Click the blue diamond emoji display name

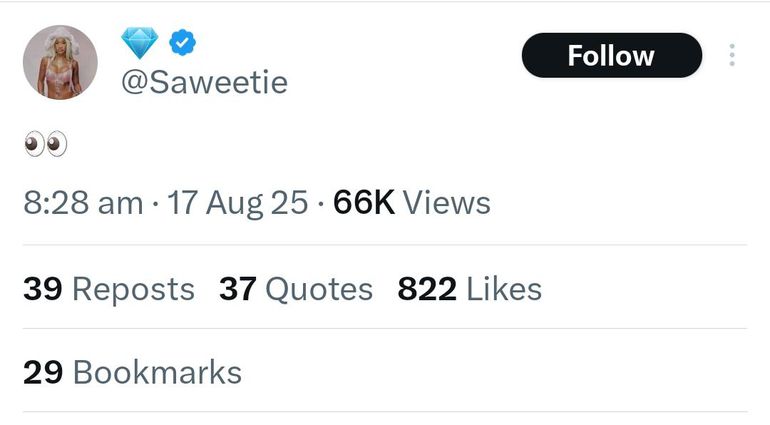(x=140, y=43)
